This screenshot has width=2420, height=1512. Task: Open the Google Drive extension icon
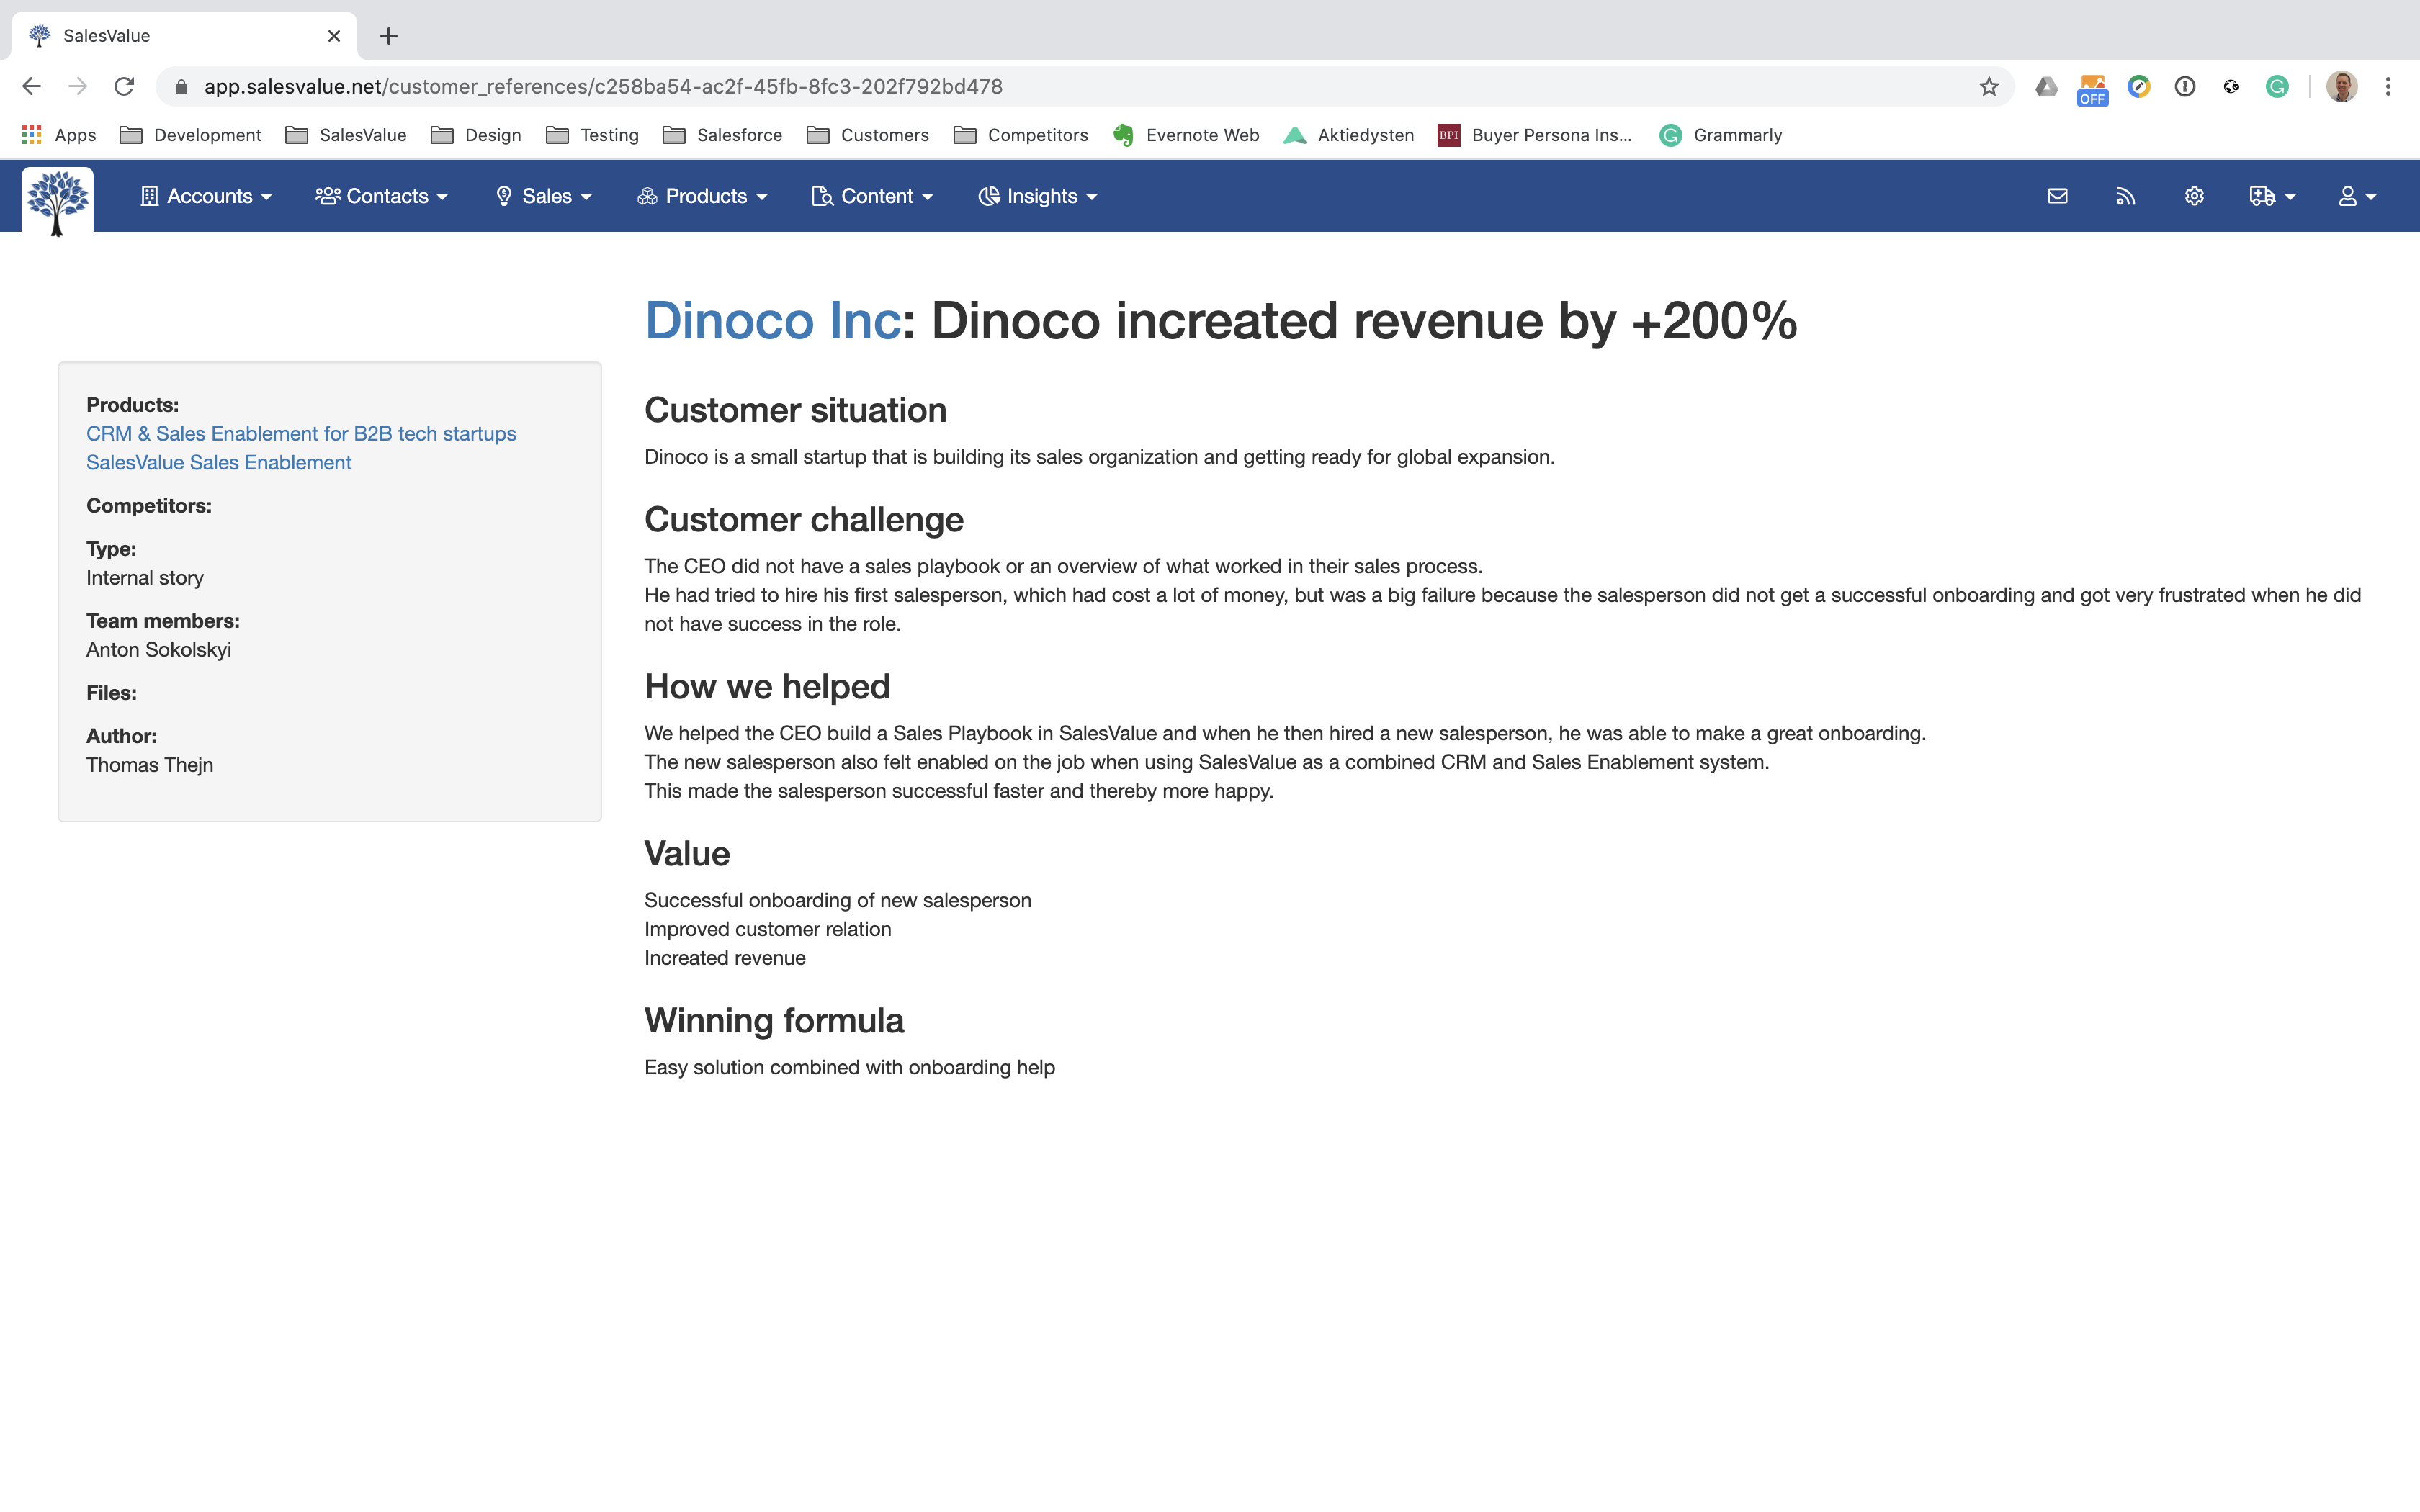[2046, 87]
